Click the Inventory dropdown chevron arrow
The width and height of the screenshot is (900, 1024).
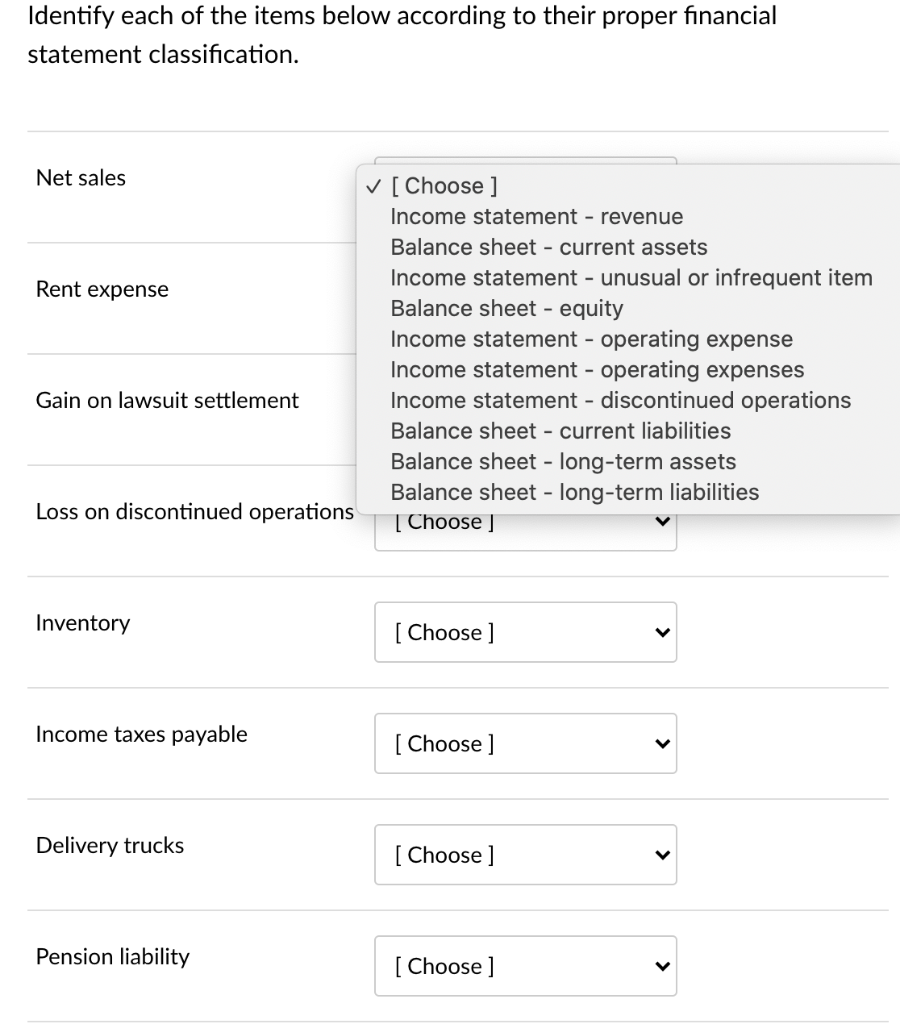tap(659, 632)
